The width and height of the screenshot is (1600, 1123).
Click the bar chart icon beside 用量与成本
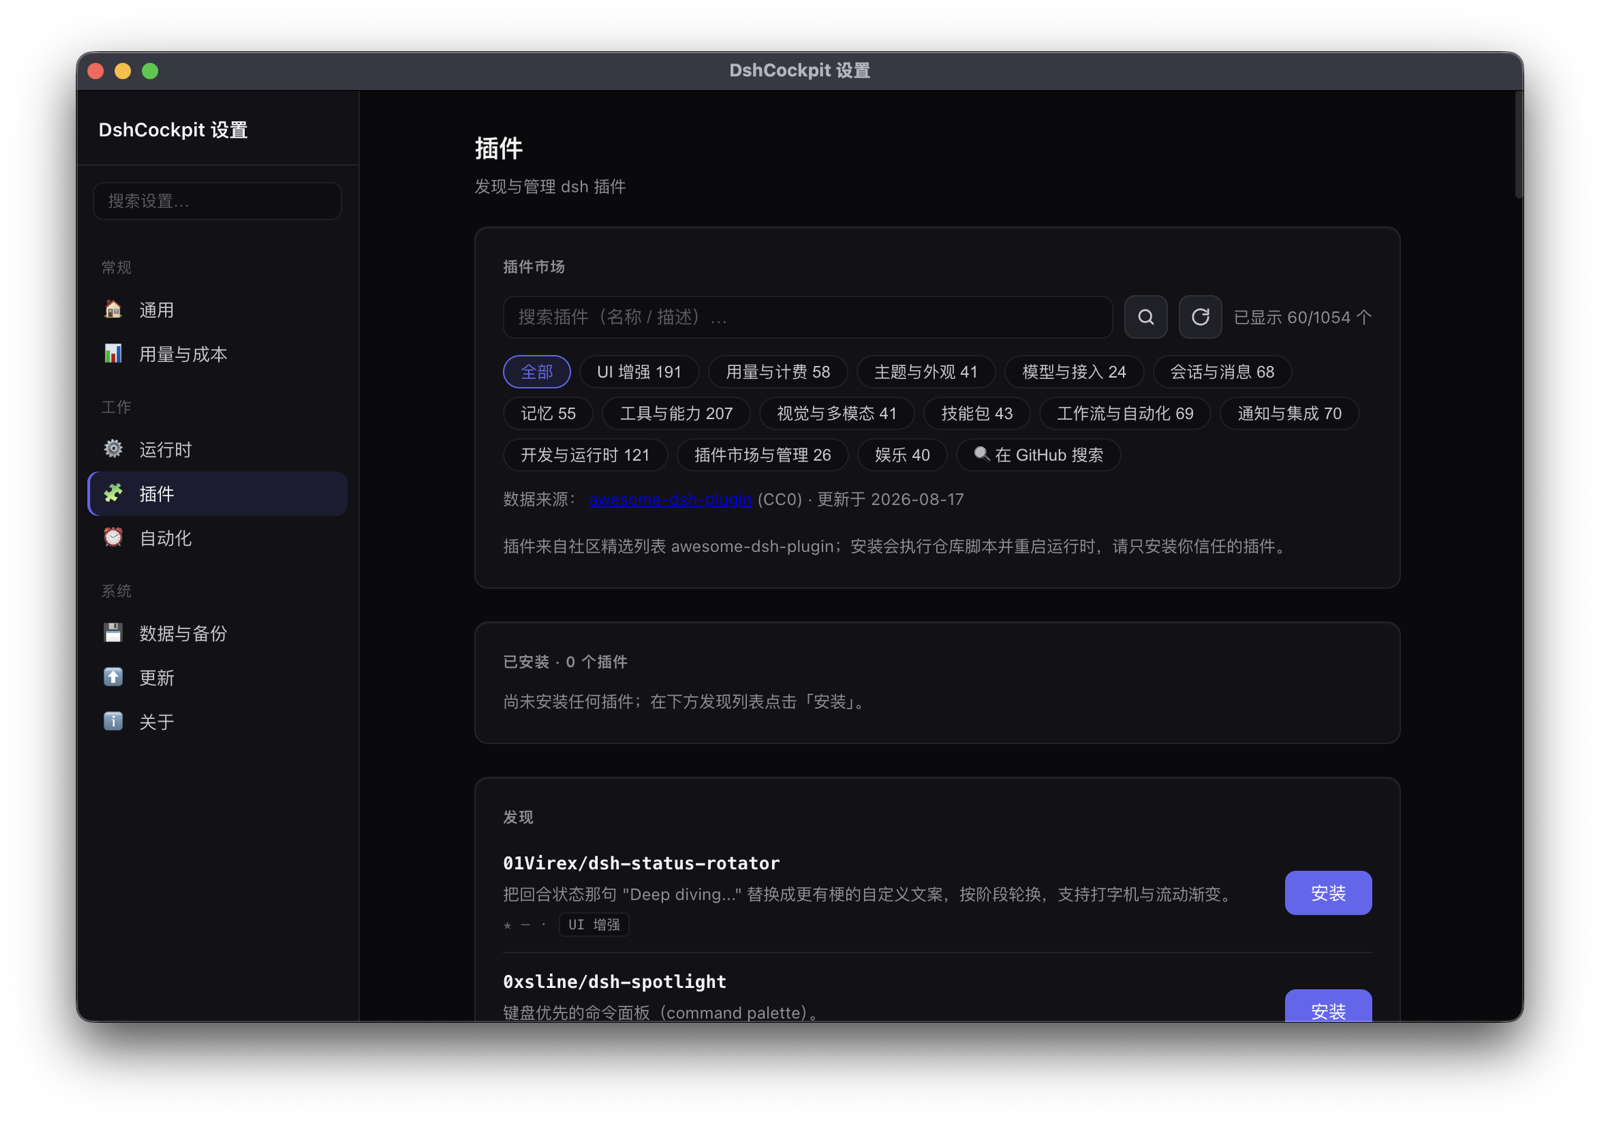pos(114,354)
